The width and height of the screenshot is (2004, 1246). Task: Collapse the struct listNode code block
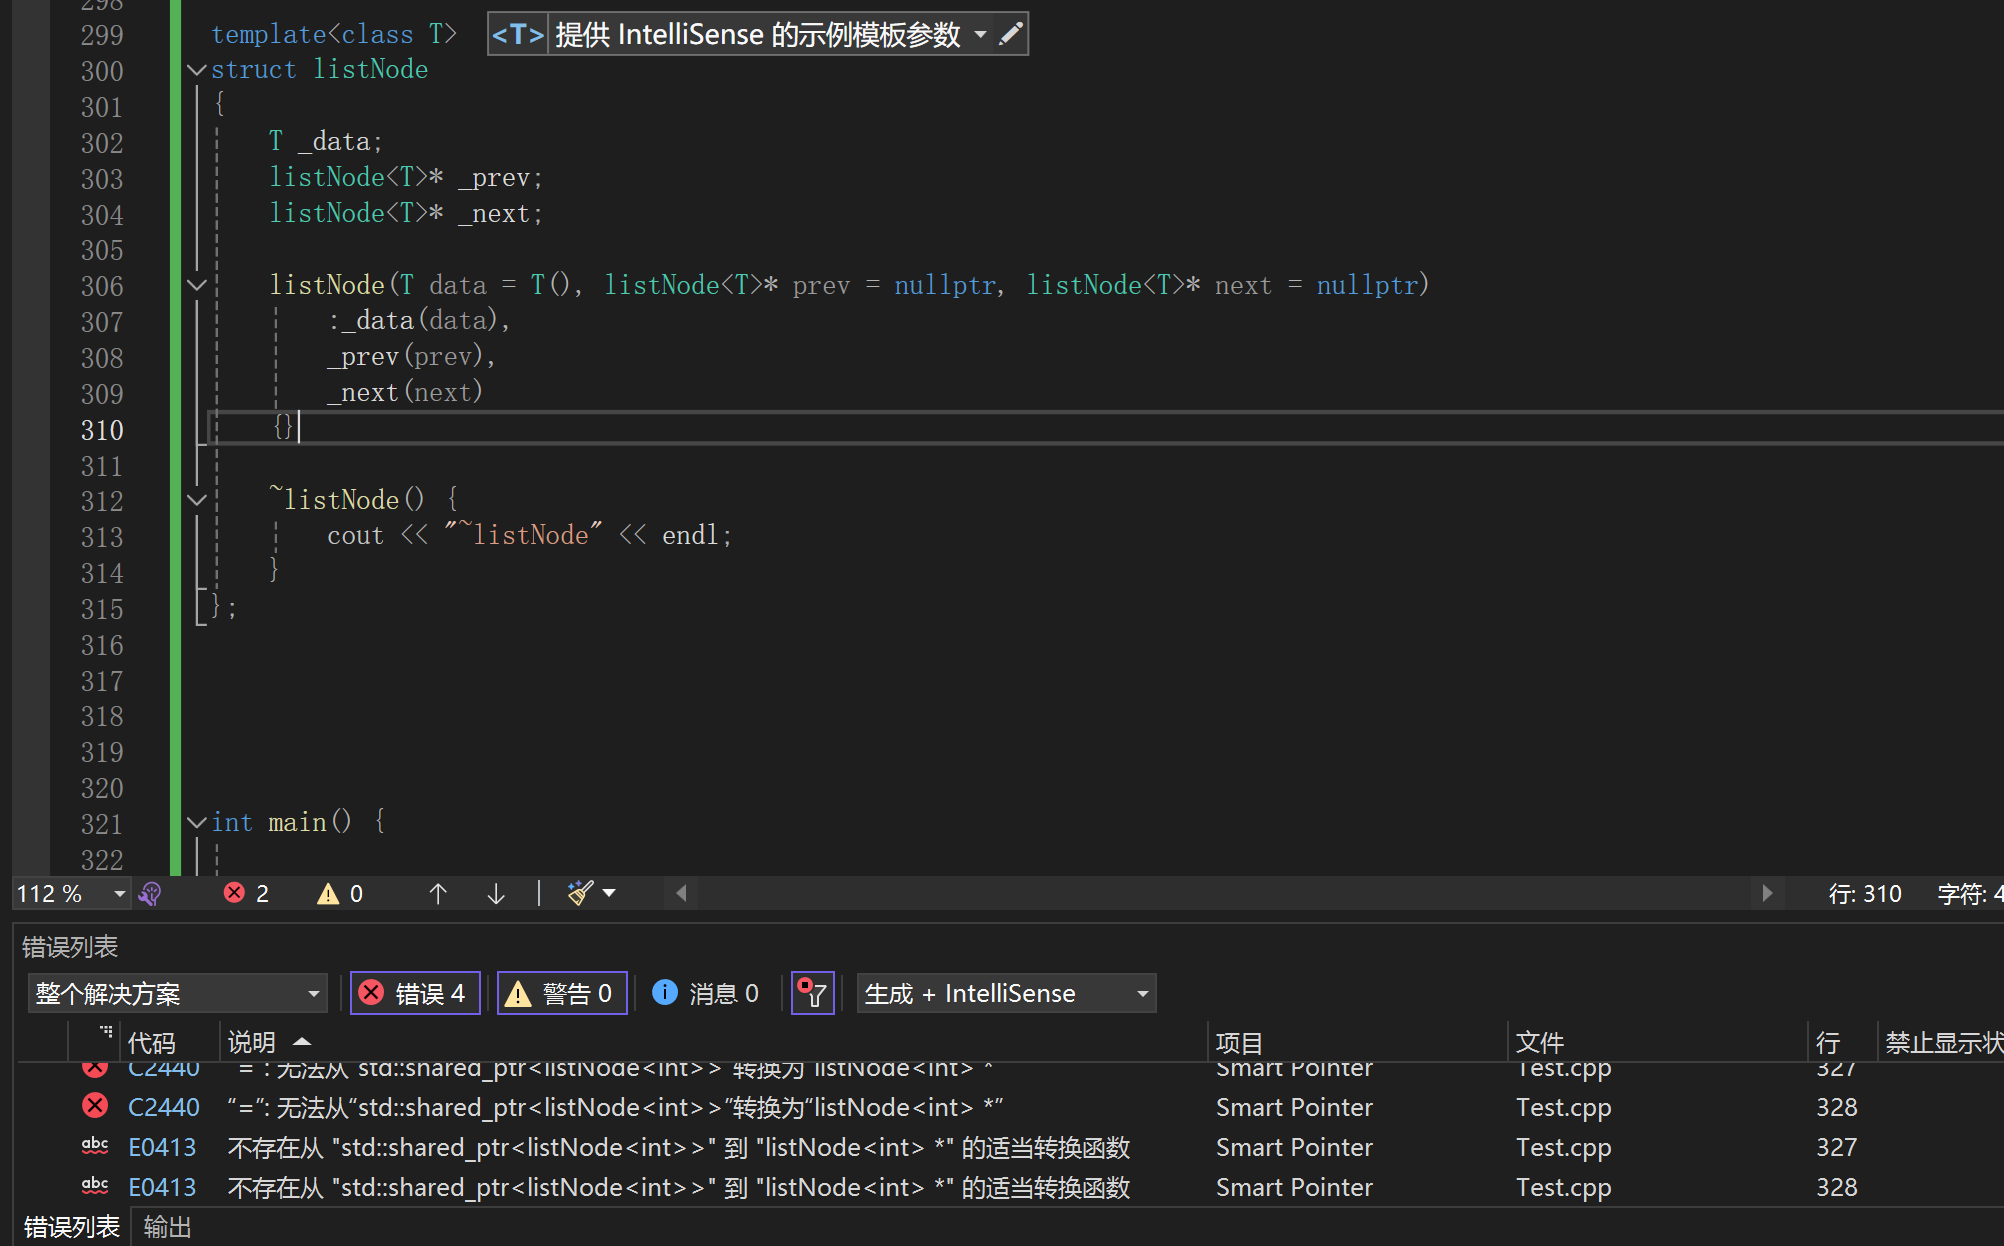click(x=196, y=70)
